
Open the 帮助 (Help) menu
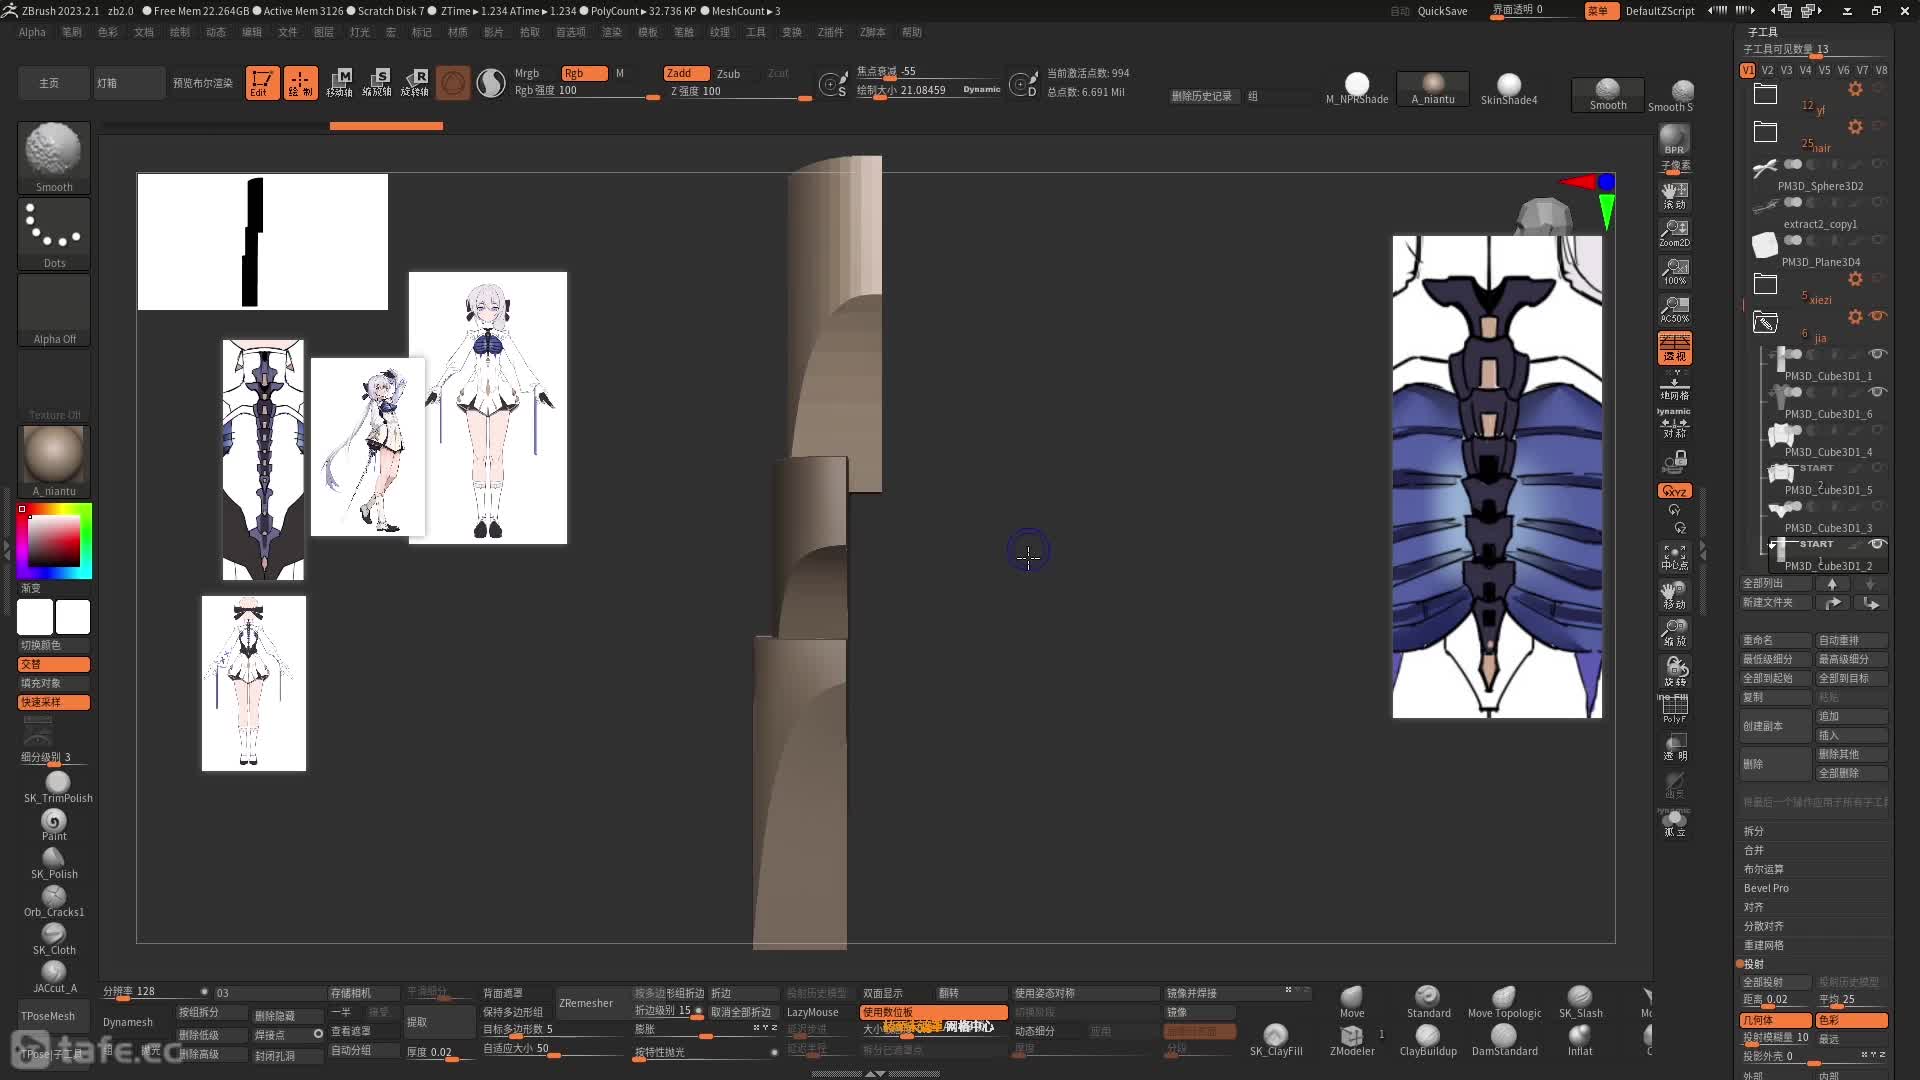pyautogui.click(x=912, y=32)
